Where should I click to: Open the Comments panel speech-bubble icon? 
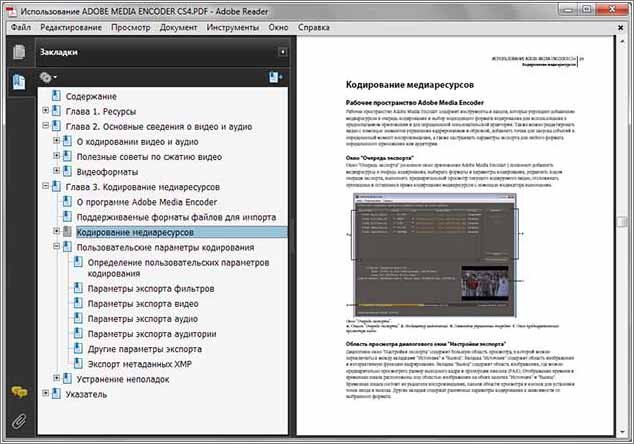19,392
